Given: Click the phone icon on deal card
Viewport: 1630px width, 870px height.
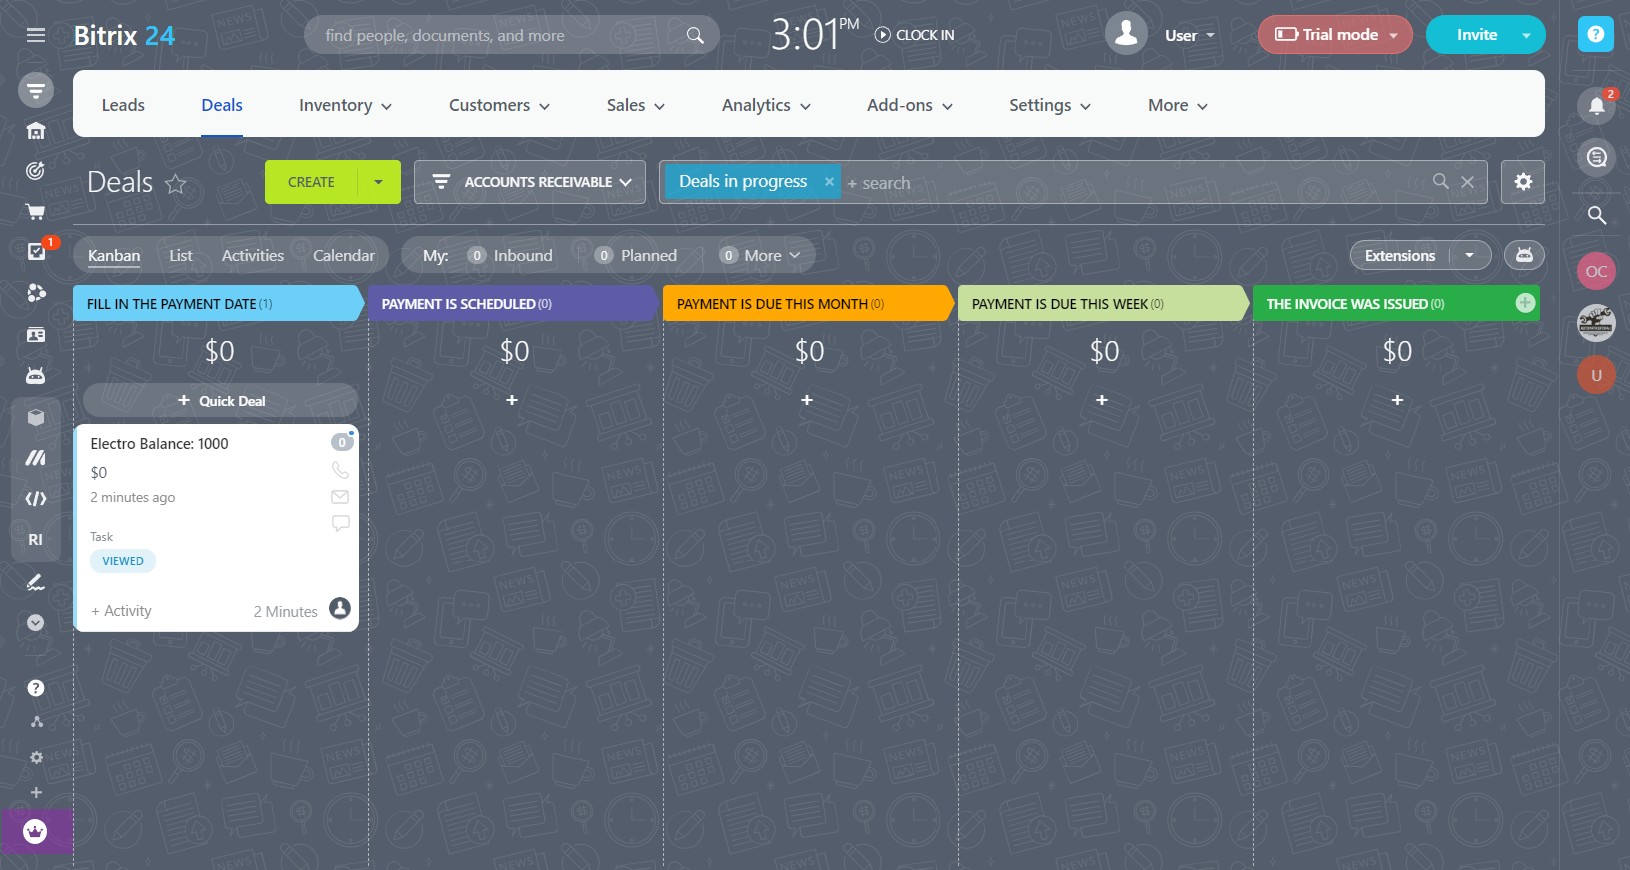Looking at the screenshot, I should click(340, 470).
